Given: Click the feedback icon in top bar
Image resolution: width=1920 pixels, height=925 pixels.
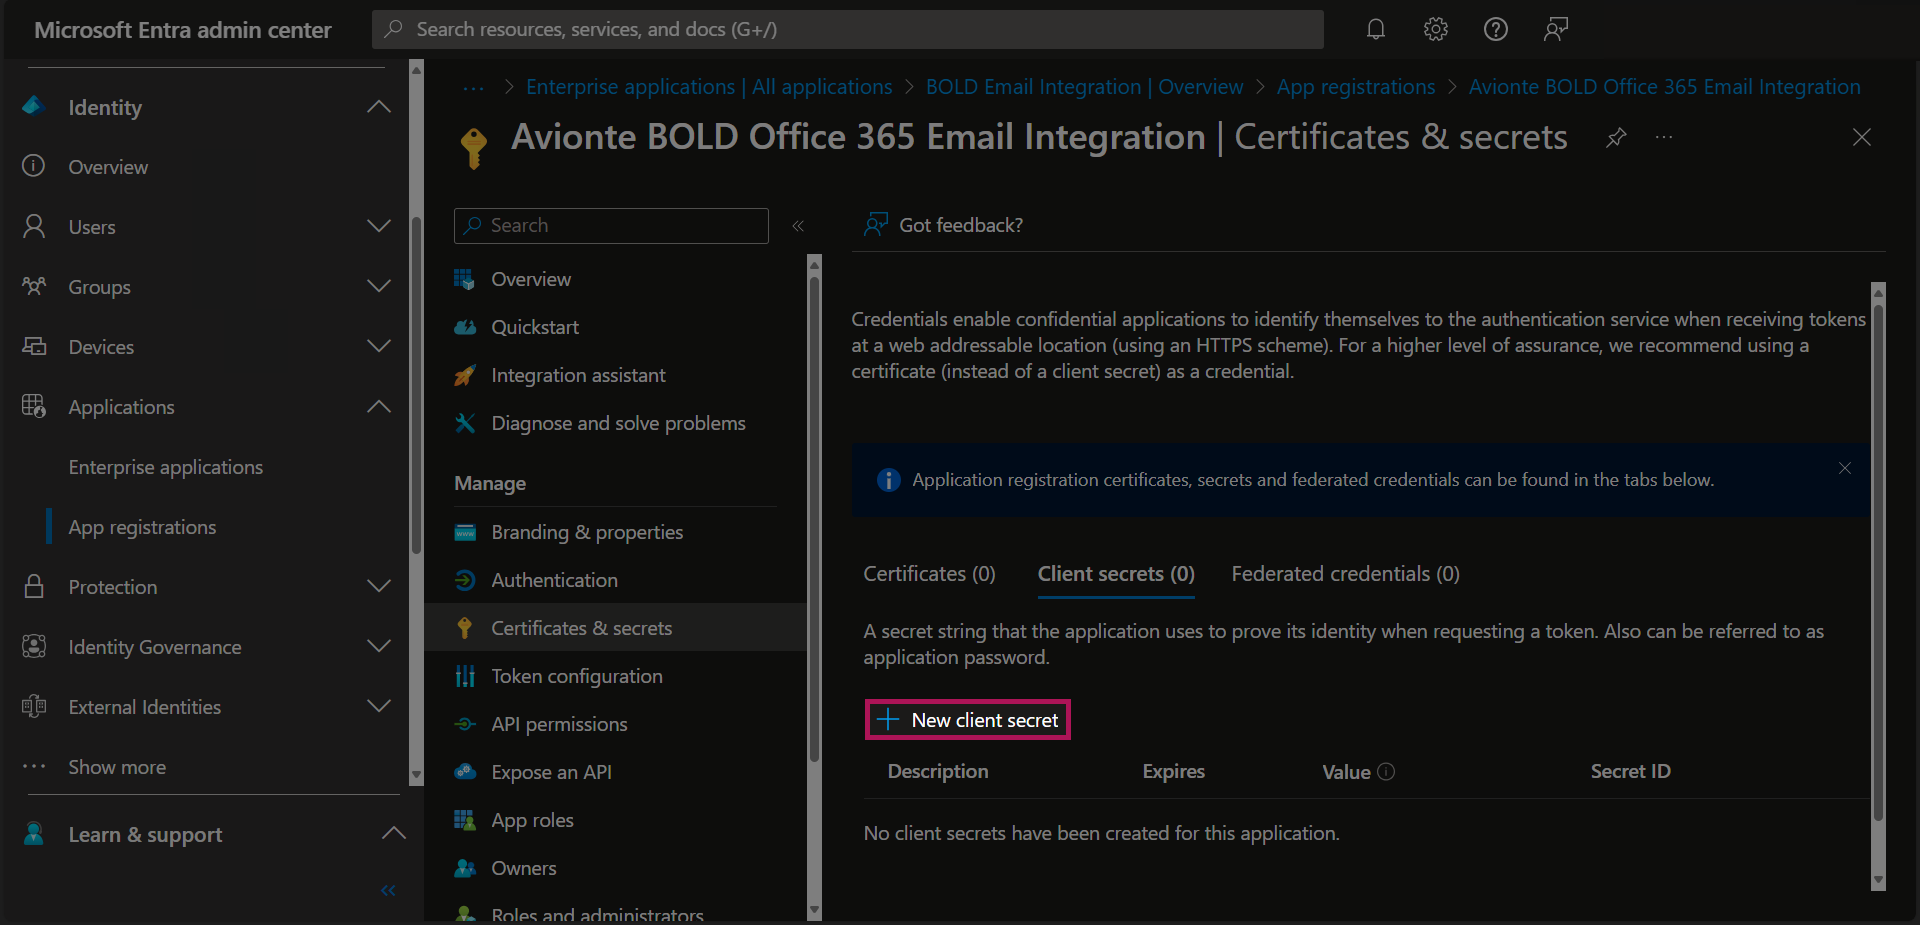Looking at the screenshot, I should (1556, 29).
